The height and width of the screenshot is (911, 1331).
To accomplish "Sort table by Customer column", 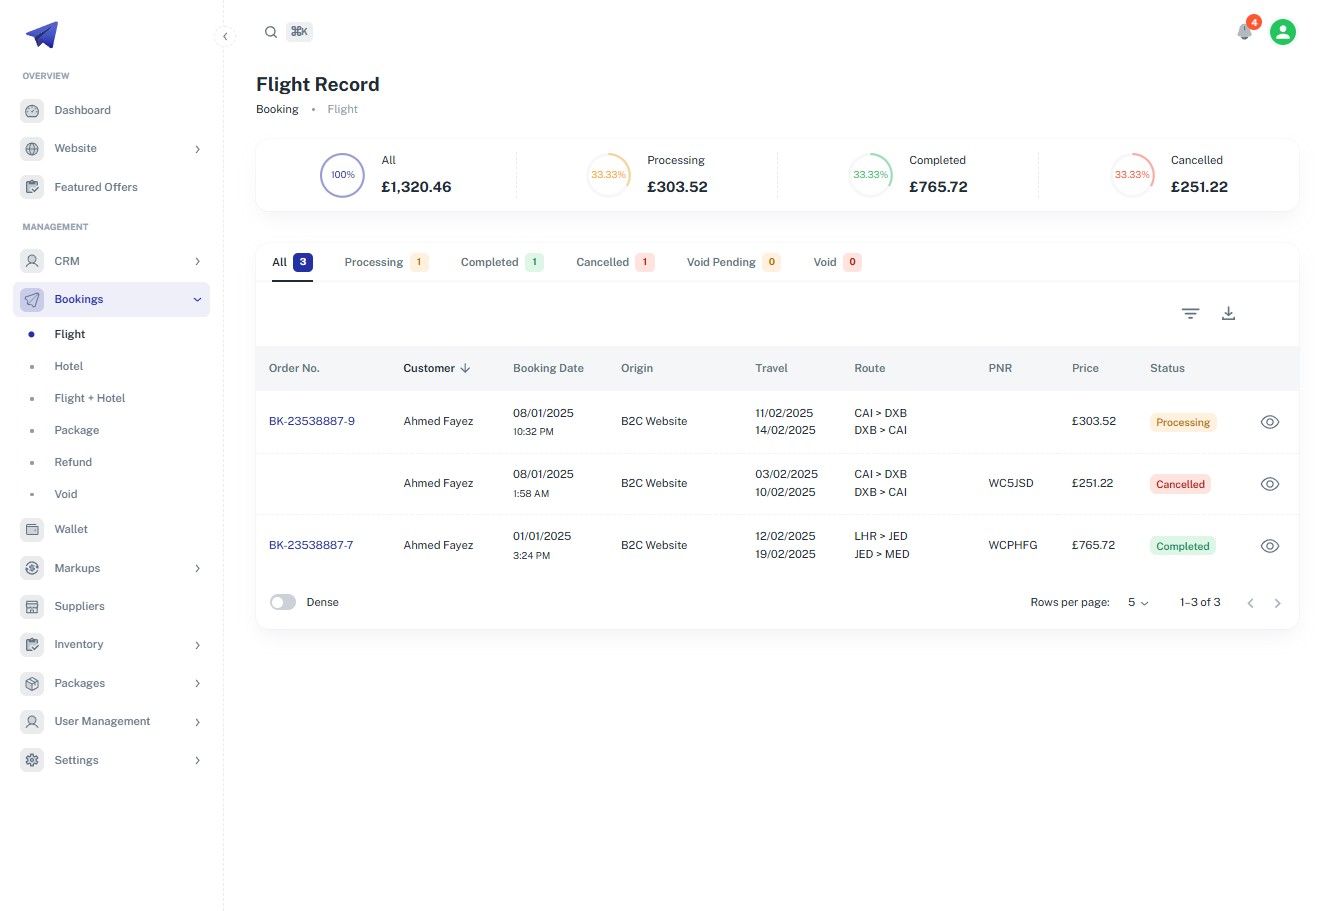I will (x=437, y=368).
